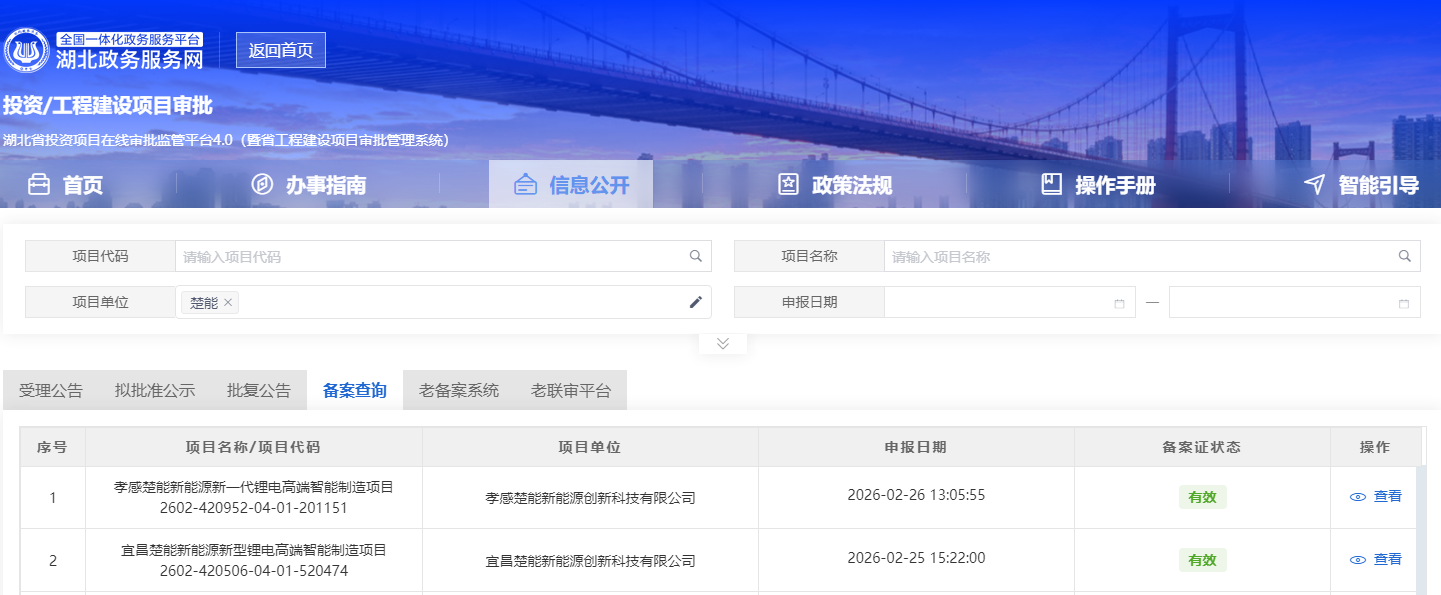Click the search icon in 项目代码 field
1441x595 pixels.
tap(696, 256)
